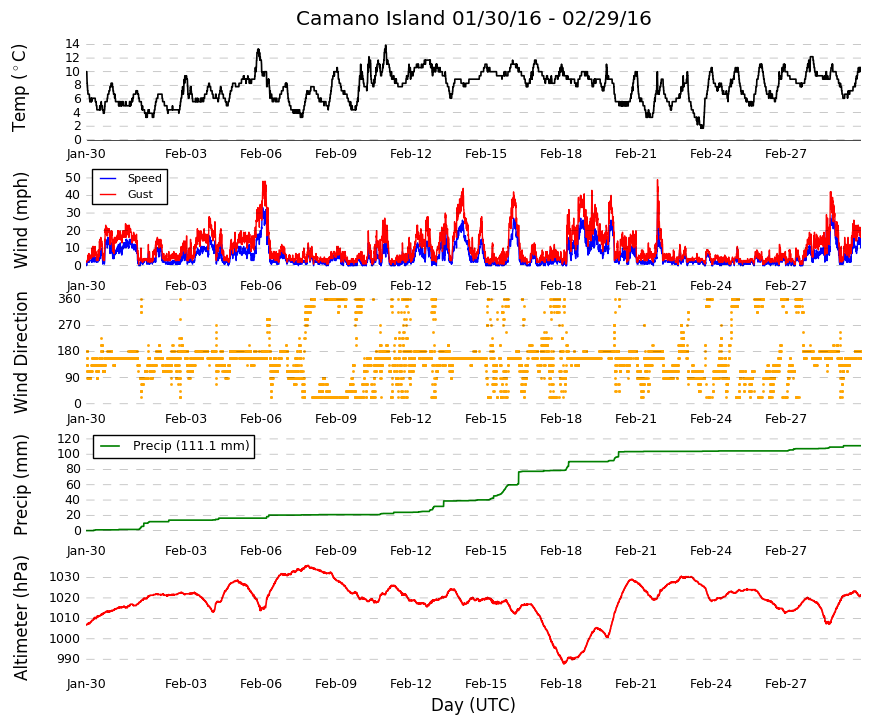Click the Altimeter (hPa) axis label
The width and height of the screenshot is (871, 725).
[20, 618]
